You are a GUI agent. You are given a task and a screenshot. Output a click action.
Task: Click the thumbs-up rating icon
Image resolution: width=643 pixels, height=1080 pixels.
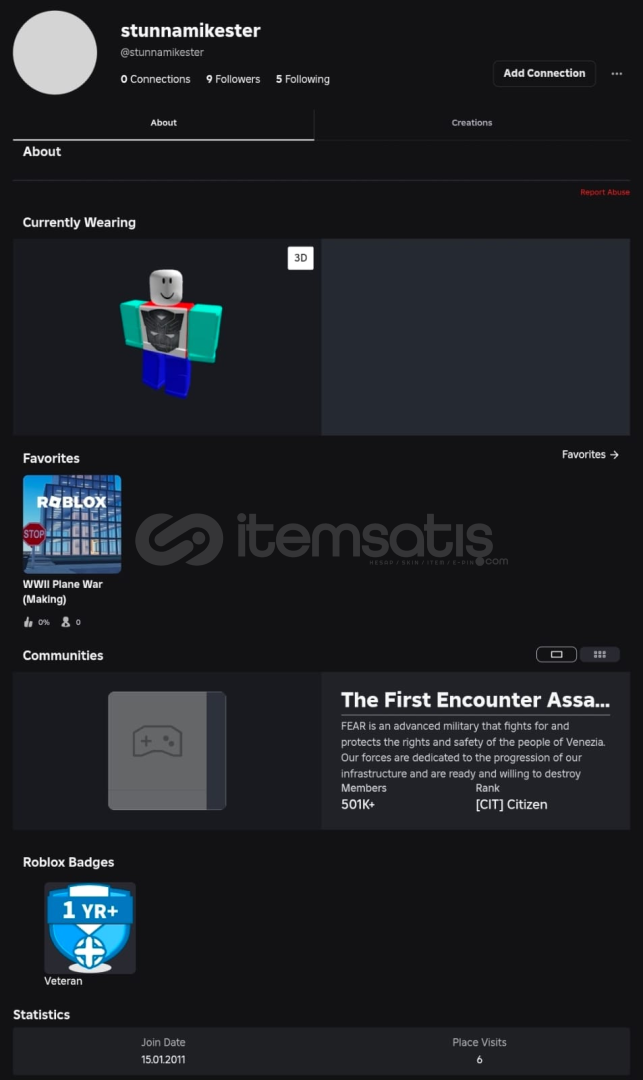(28, 622)
